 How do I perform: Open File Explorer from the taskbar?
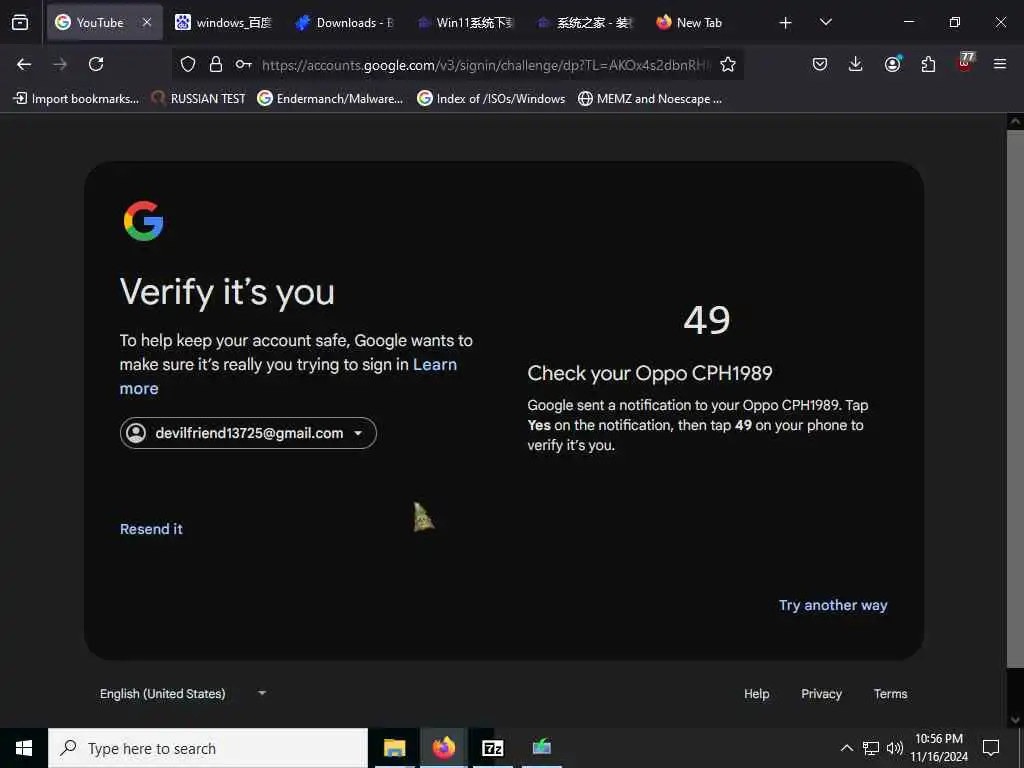tap(394, 748)
